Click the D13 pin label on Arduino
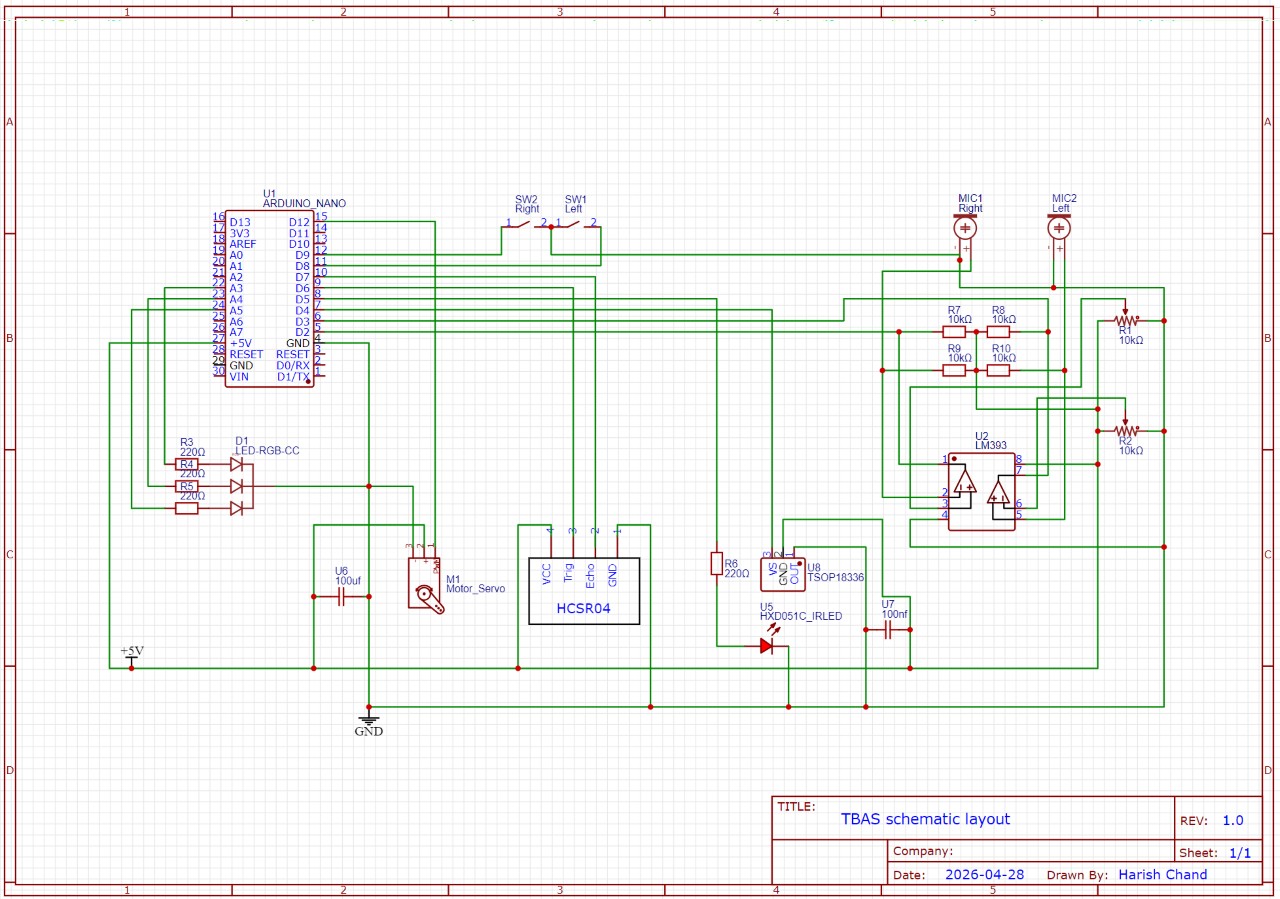1280x899 pixels. pyautogui.click(x=240, y=222)
